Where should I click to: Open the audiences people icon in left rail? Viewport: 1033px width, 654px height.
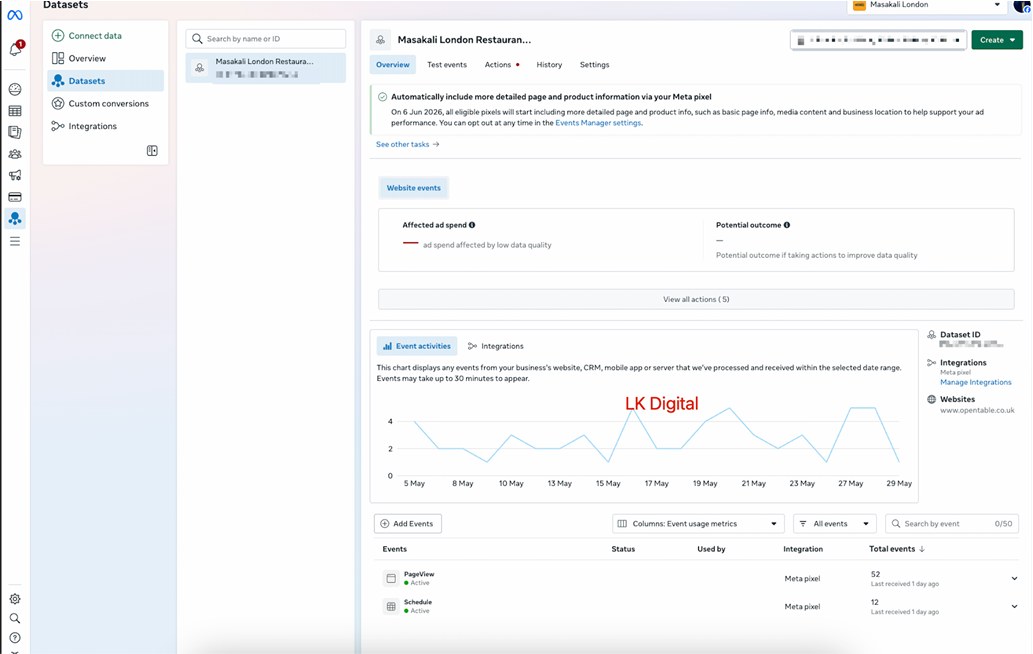[14, 154]
